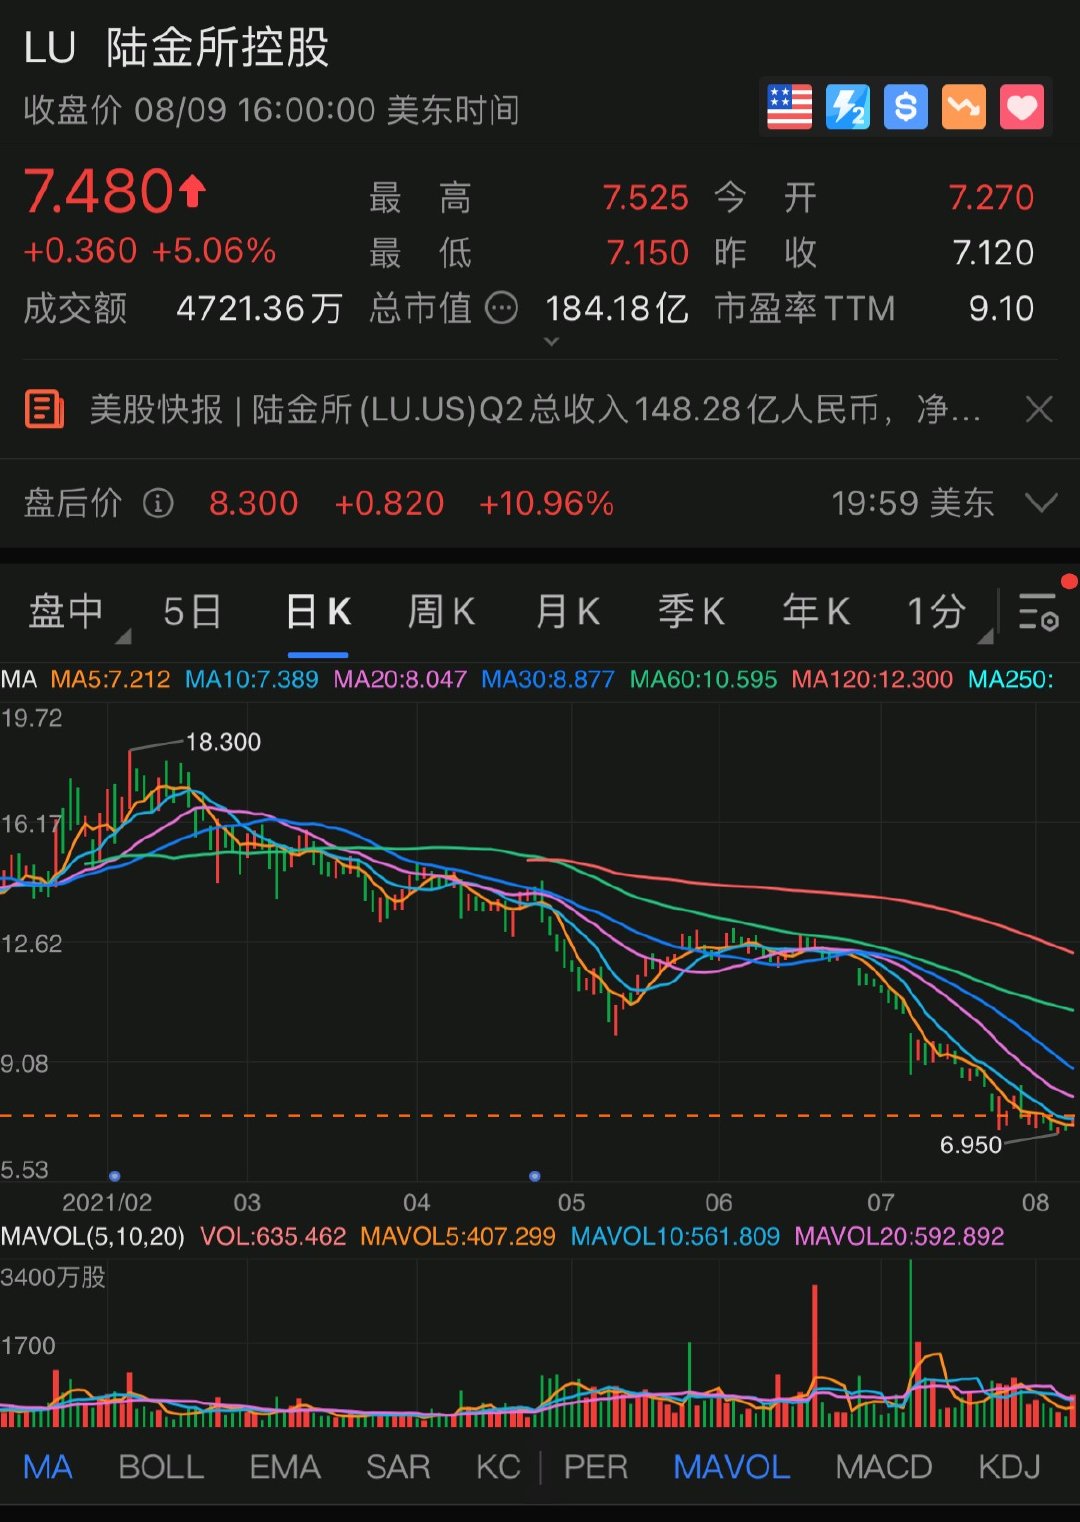1080x1522 pixels.
Task: Tap the blue event dot before 05
Action: click(534, 1176)
